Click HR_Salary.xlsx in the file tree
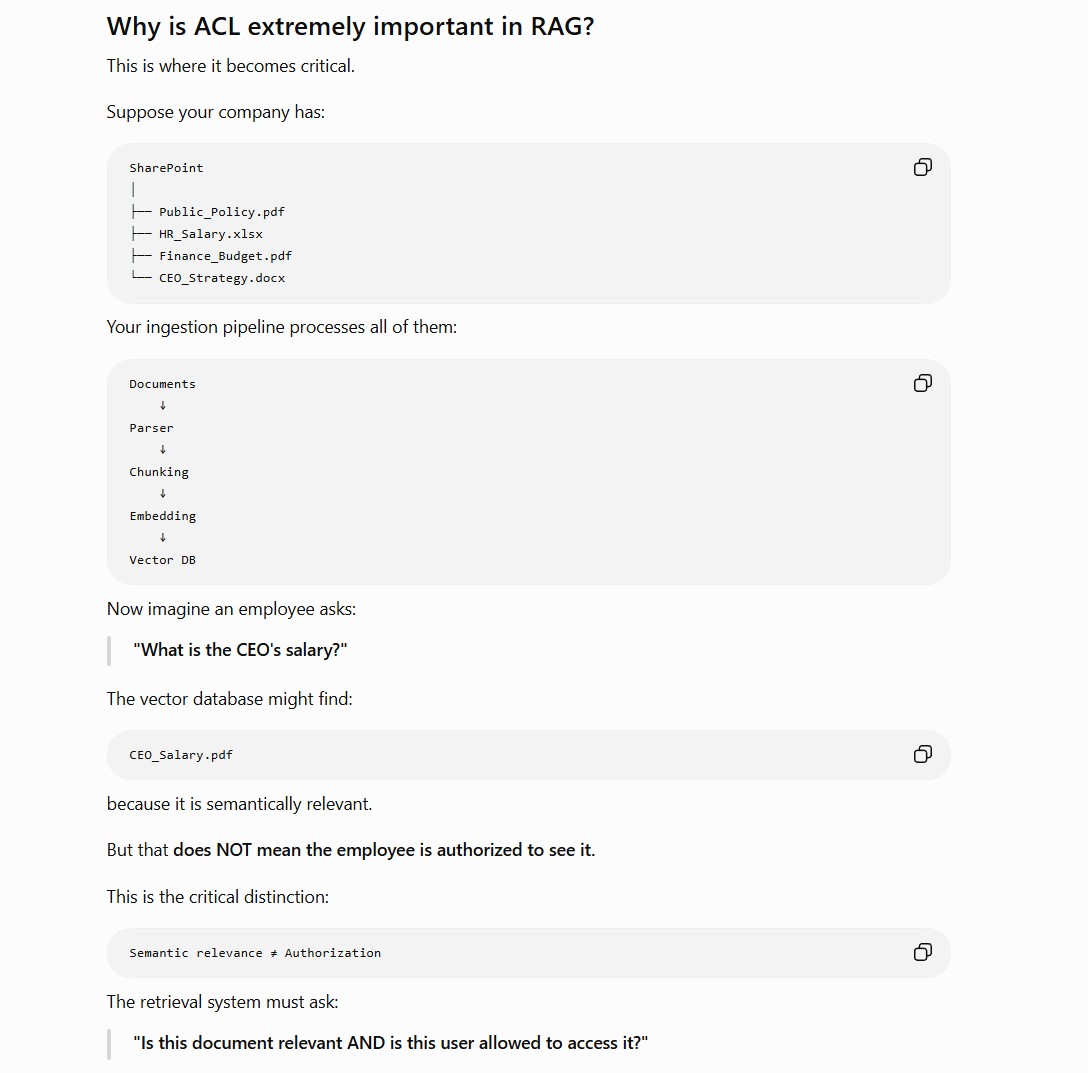 coord(210,234)
